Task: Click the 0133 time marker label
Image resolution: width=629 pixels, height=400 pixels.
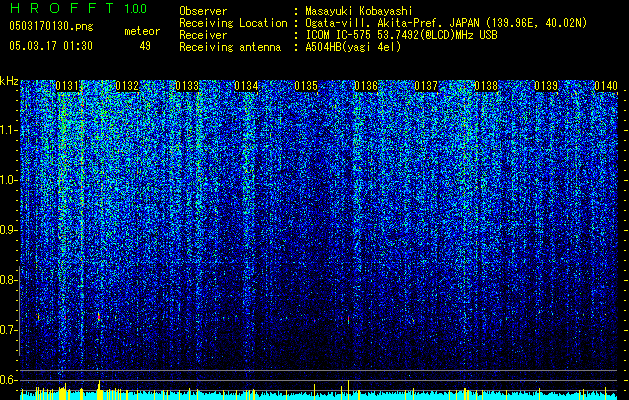Action: [x=187, y=86]
